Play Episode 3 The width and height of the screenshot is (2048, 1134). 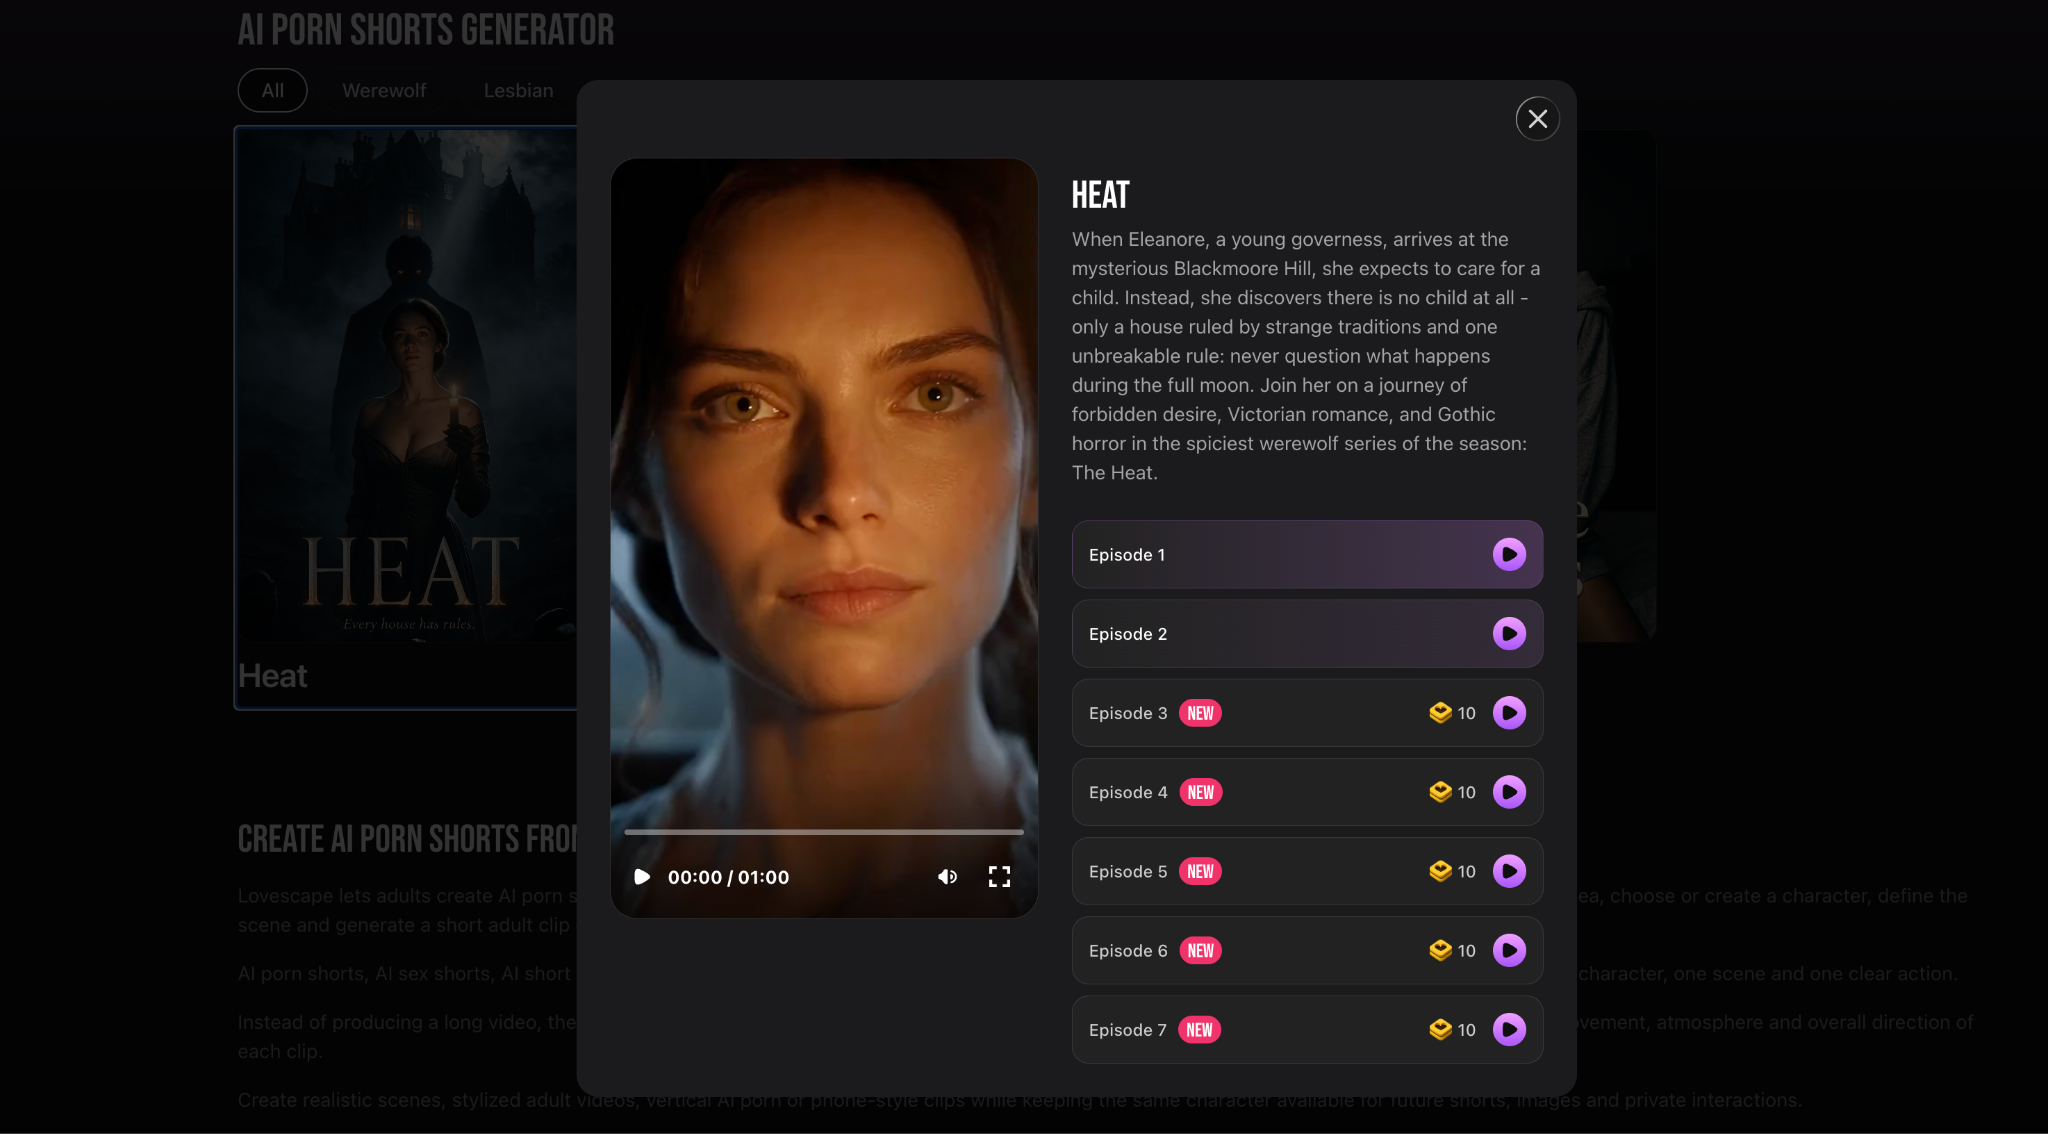click(x=1509, y=713)
